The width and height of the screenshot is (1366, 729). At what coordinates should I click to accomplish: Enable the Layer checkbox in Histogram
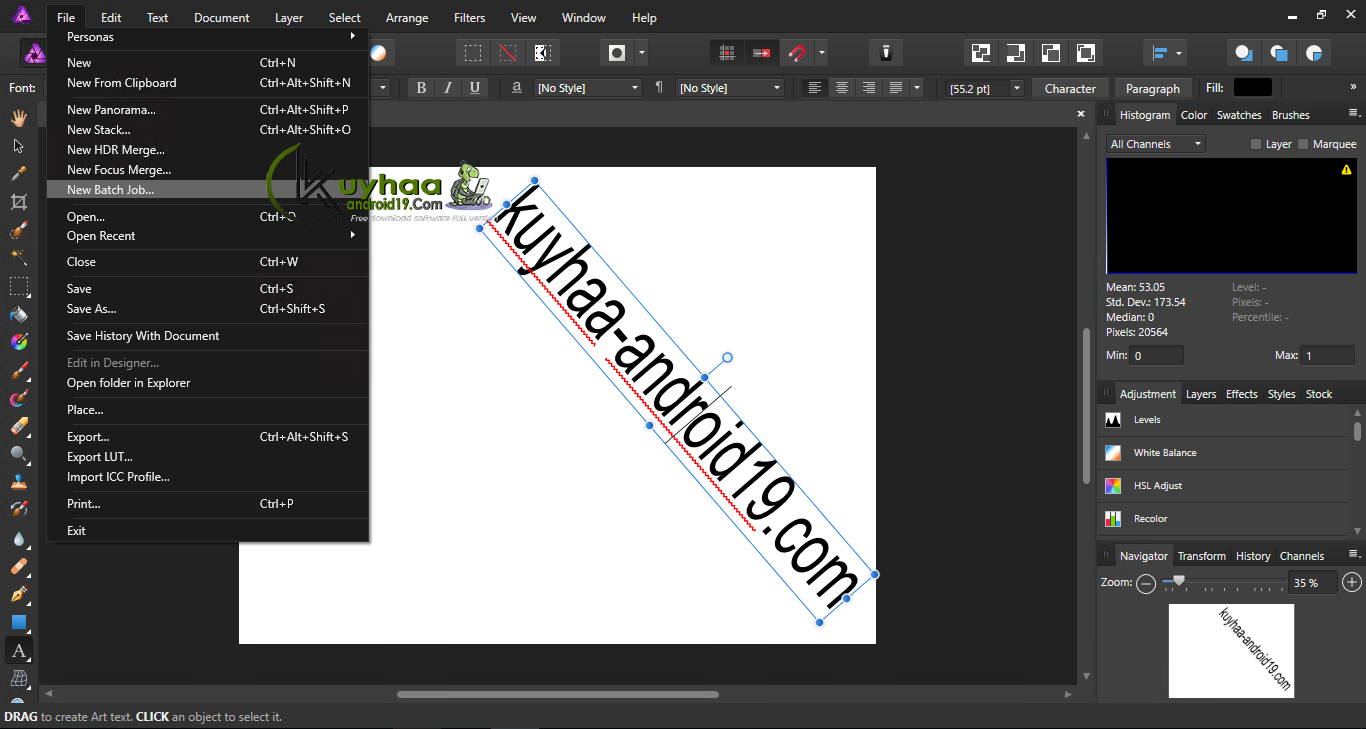(1256, 144)
